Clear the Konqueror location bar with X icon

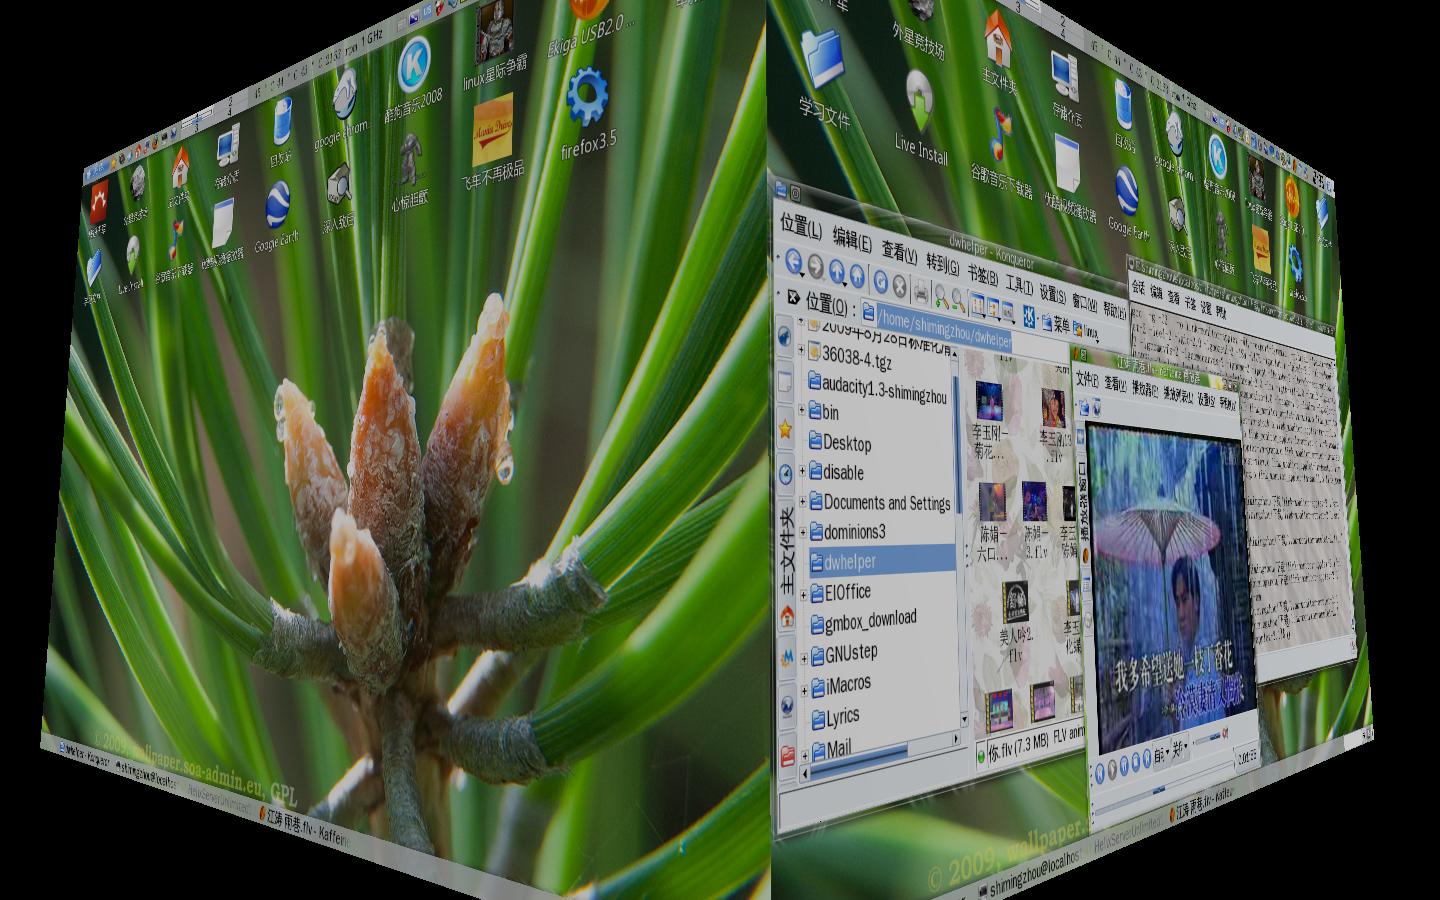point(793,297)
